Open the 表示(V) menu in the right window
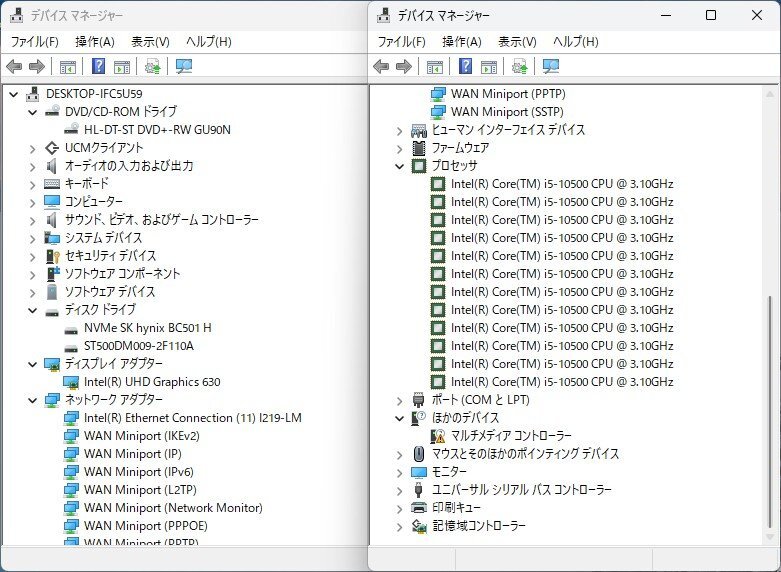This screenshot has height=572, width=781. 517,41
